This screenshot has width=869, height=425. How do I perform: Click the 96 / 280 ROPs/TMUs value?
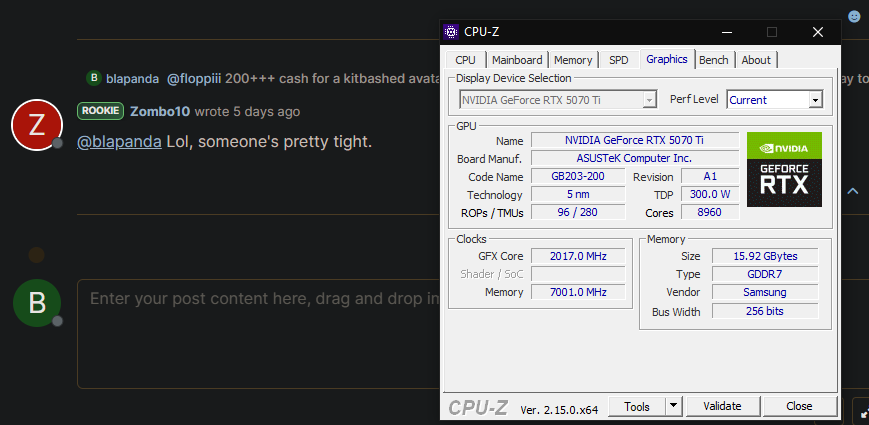click(x=578, y=212)
